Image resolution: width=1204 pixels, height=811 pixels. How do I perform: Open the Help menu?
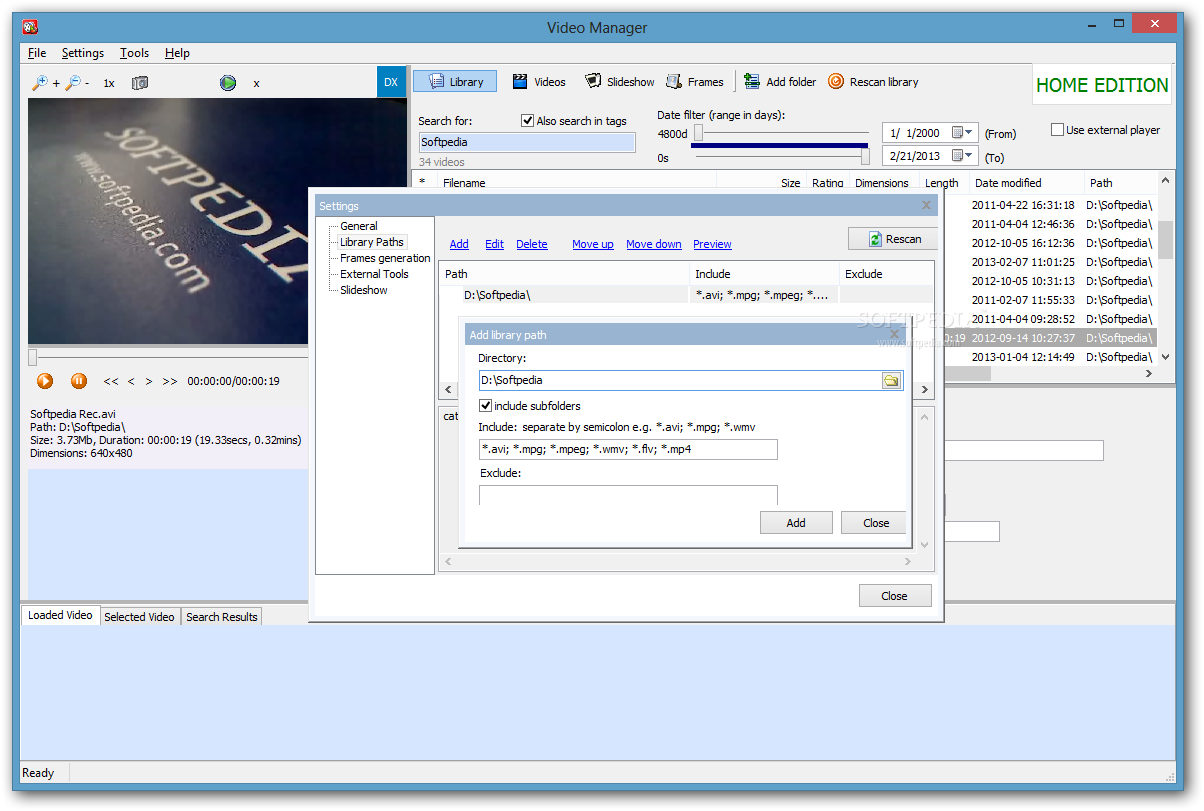pyautogui.click(x=177, y=53)
